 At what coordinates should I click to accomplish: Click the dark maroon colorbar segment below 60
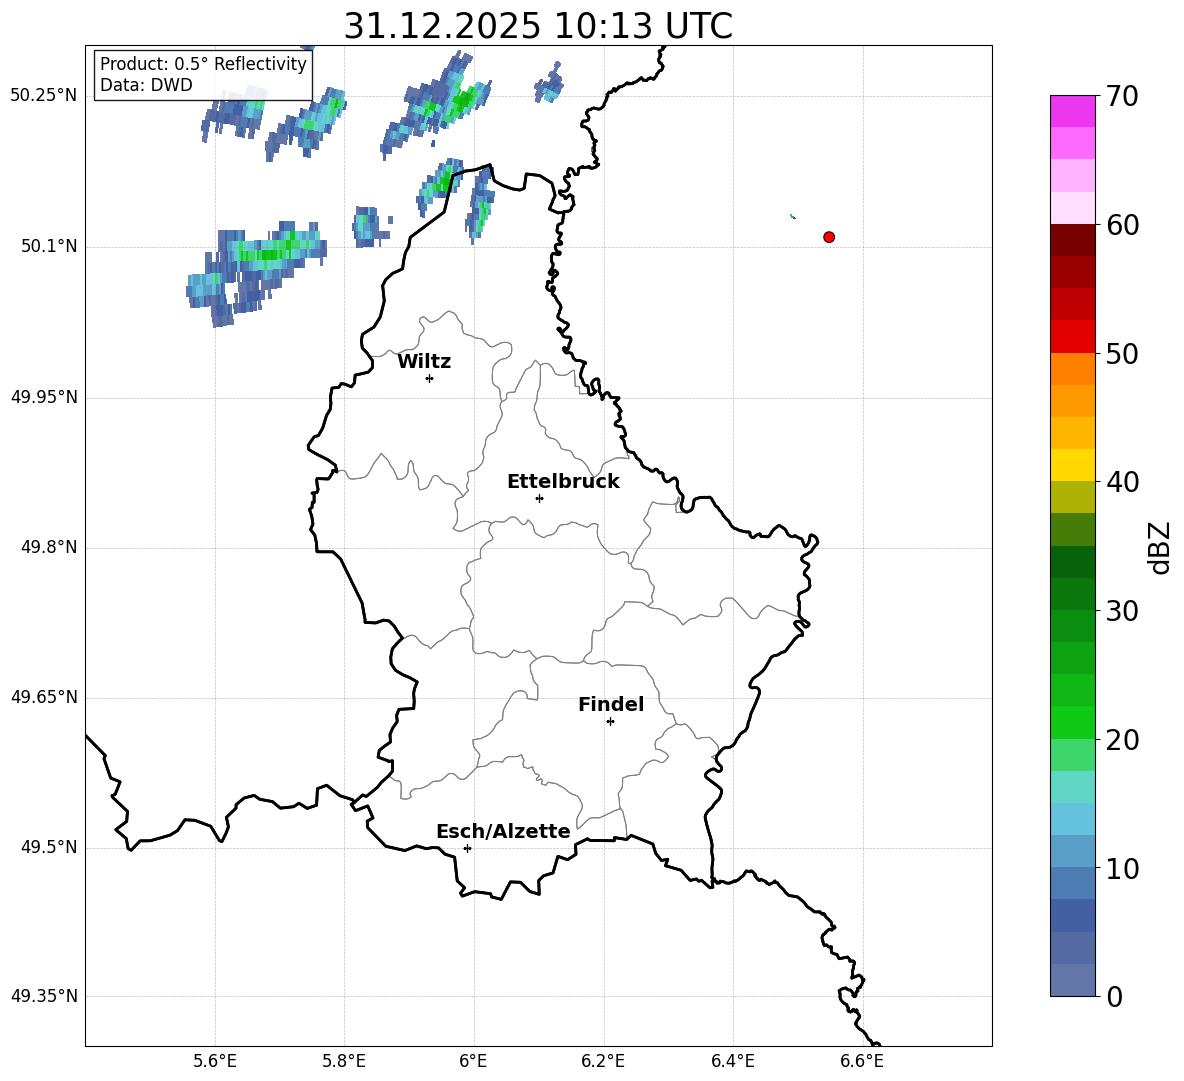(1072, 240)
